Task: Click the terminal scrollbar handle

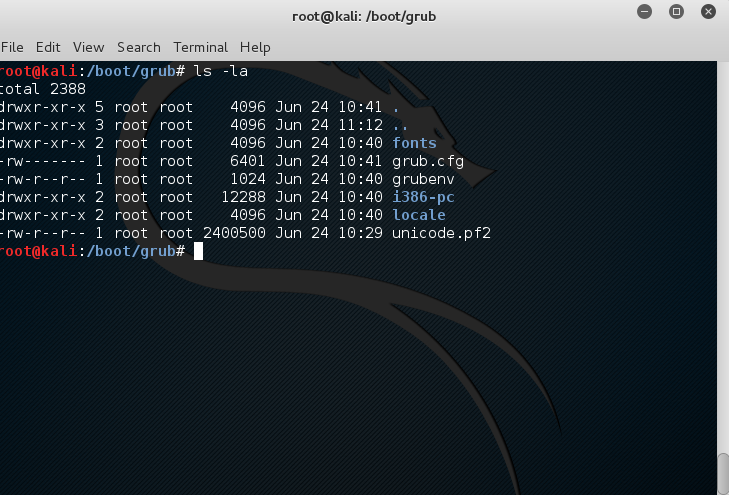Action: 723,474
